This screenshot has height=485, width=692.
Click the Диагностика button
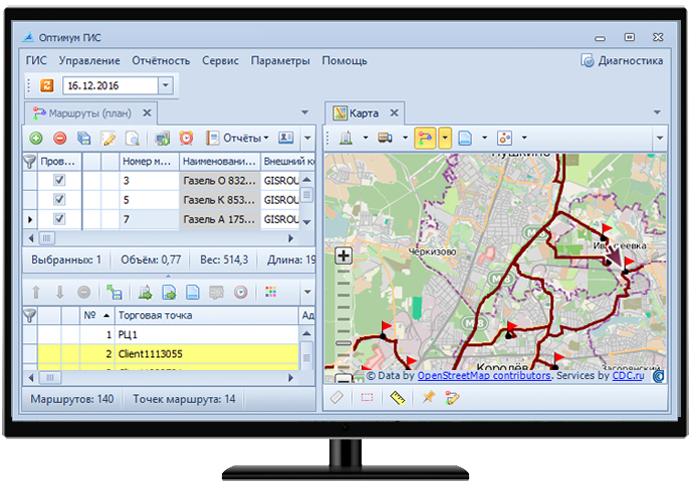622,60
